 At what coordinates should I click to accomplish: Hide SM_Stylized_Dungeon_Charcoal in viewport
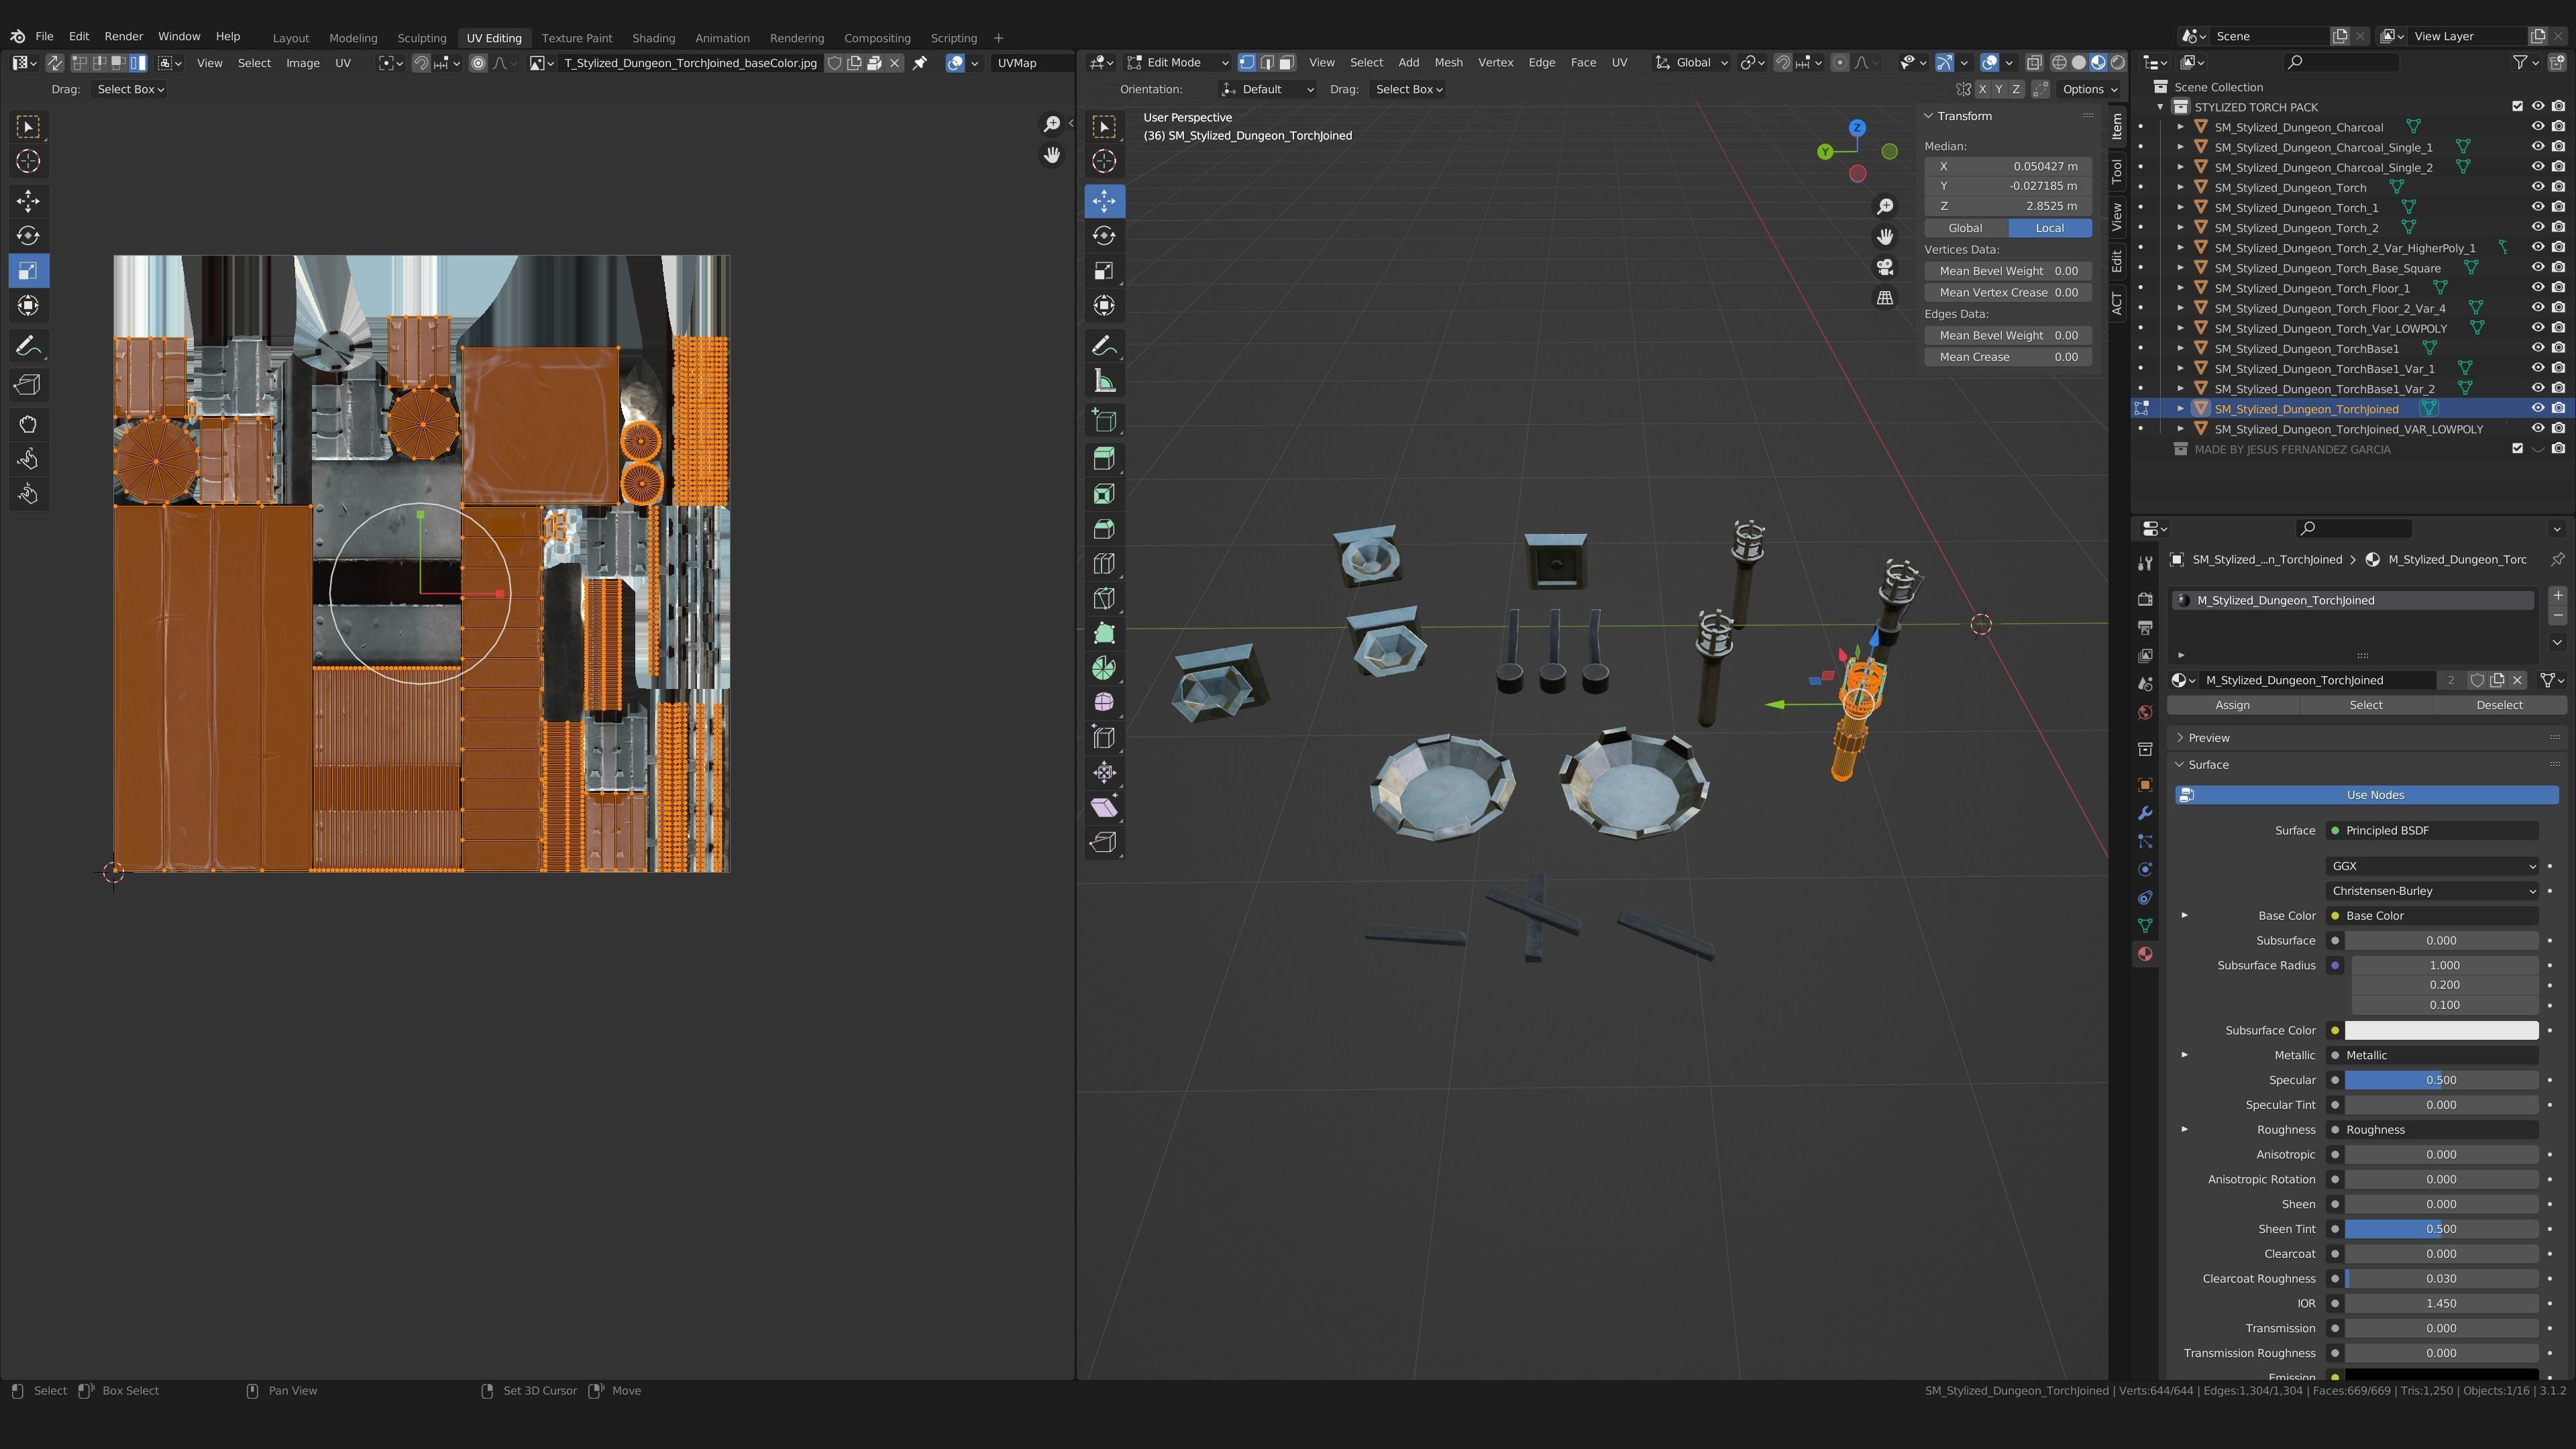2537,127
